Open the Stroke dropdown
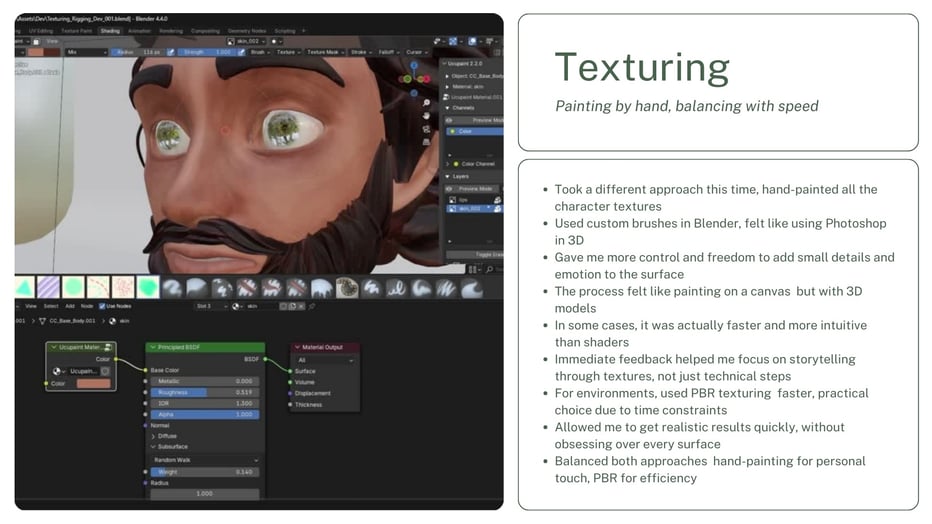 361,52
